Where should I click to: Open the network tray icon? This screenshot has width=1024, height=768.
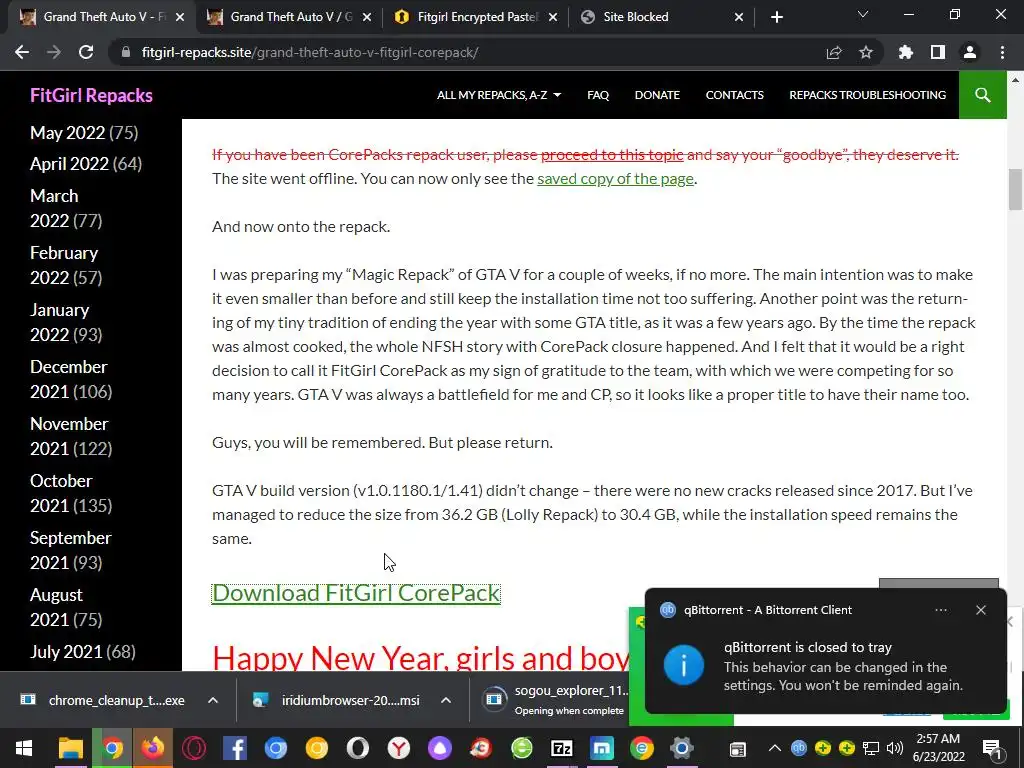[871, 748]
